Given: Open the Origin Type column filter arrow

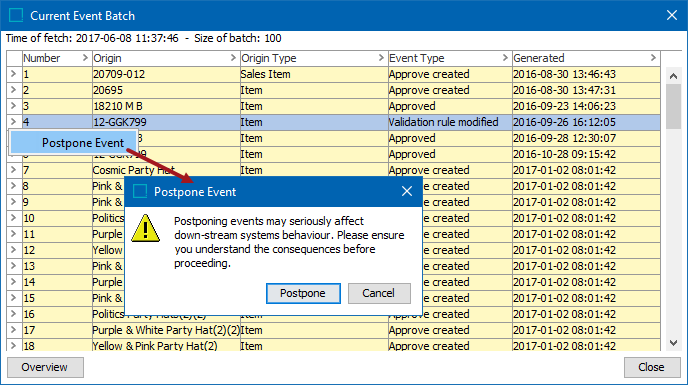Looking at the screenshot, I should 381,58.
